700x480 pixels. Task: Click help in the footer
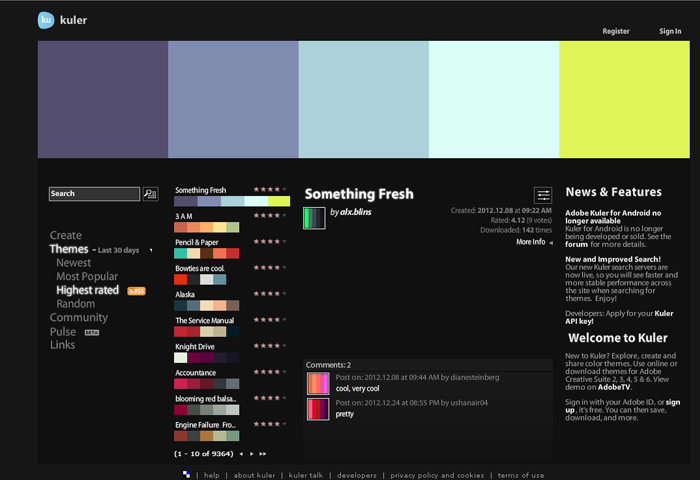pyautogui.click(x=212, y=475)
